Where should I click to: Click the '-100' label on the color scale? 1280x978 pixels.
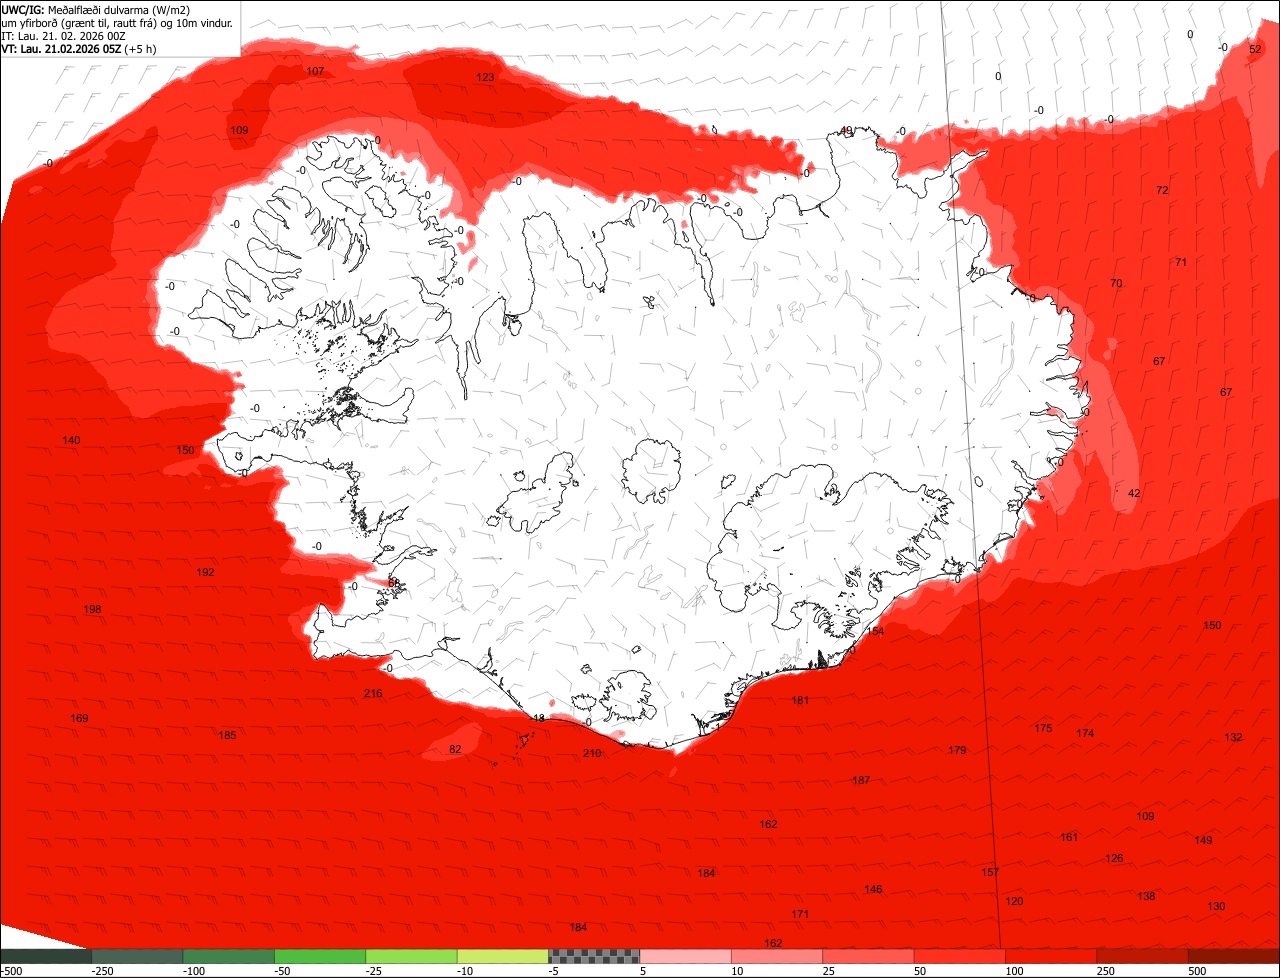point(193,971)
